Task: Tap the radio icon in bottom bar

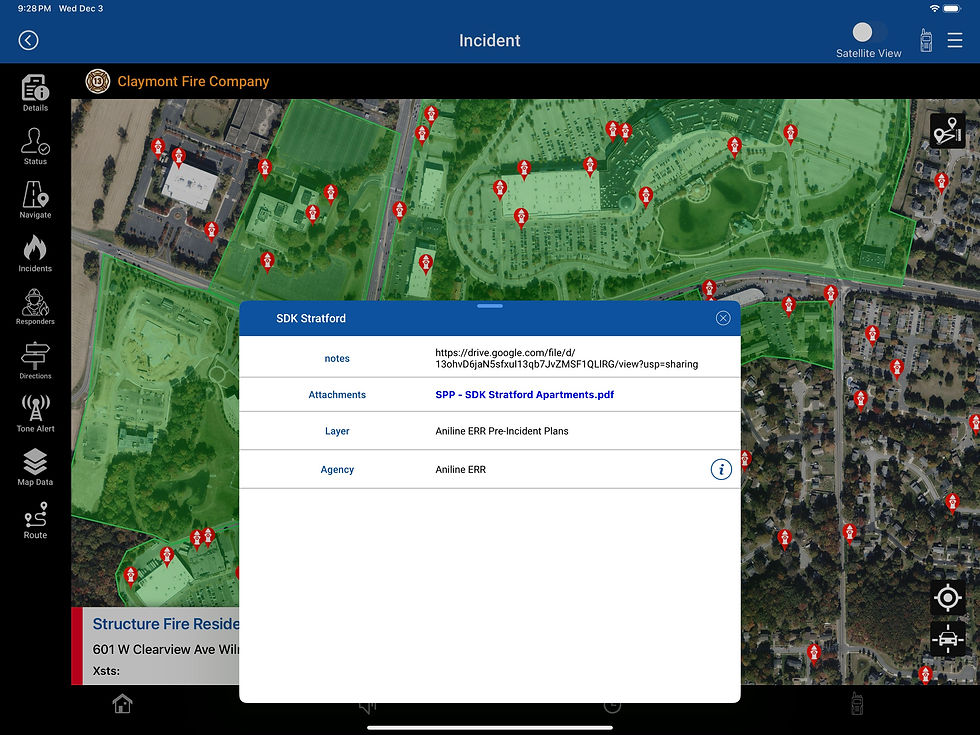Action: point(857,704)
